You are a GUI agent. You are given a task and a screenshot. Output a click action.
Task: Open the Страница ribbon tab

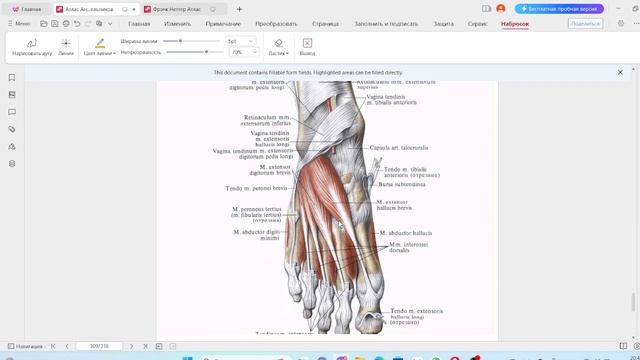point(325,24)
